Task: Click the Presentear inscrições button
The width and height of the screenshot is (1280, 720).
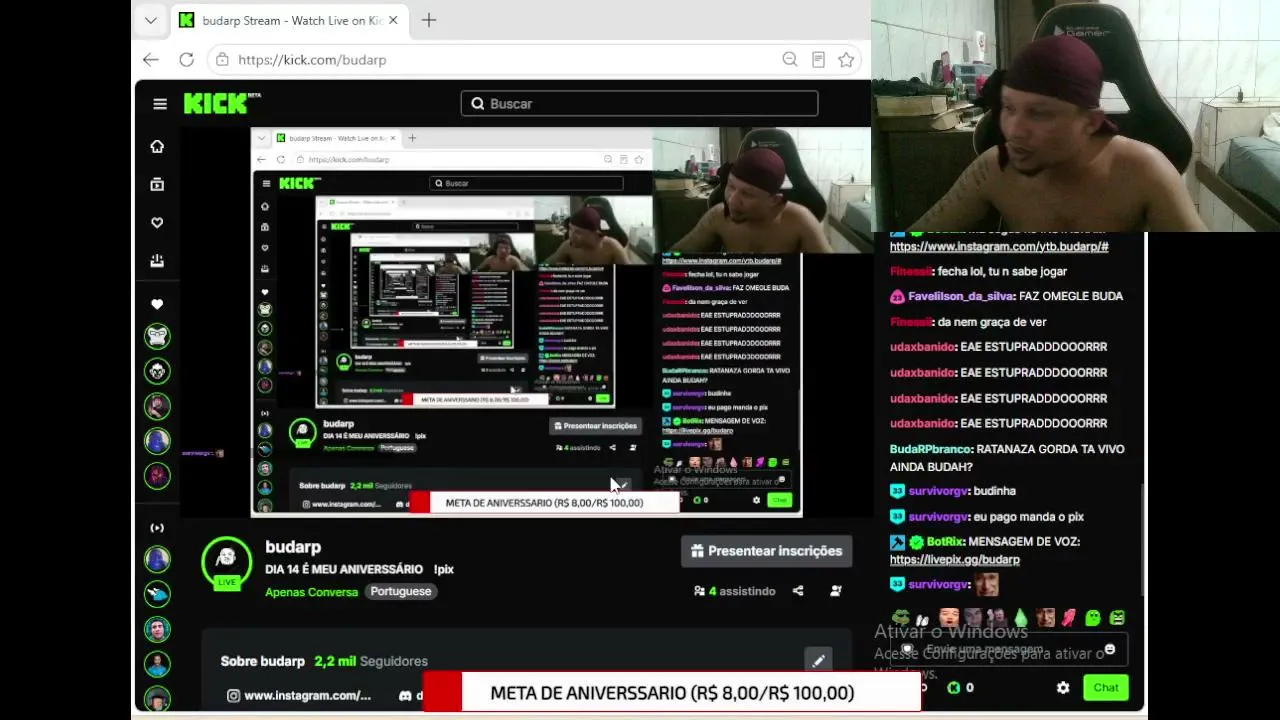Action: coord(767,551)
